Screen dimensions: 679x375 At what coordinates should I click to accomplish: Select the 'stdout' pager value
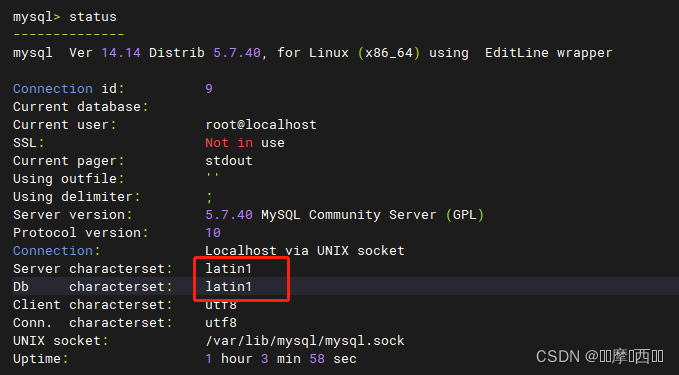229,161
